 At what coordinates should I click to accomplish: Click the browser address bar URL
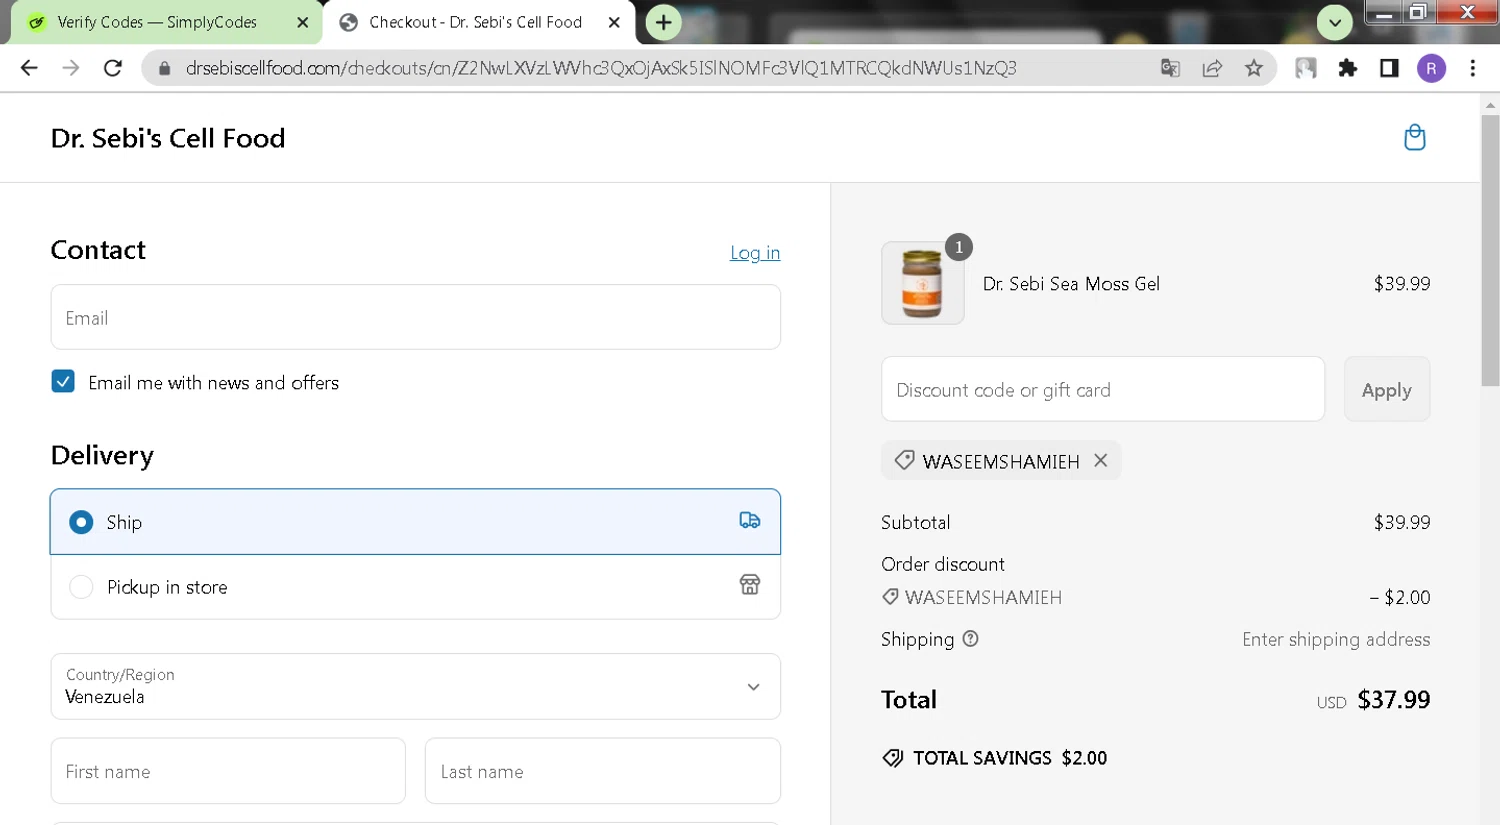[x=600, y=68]
